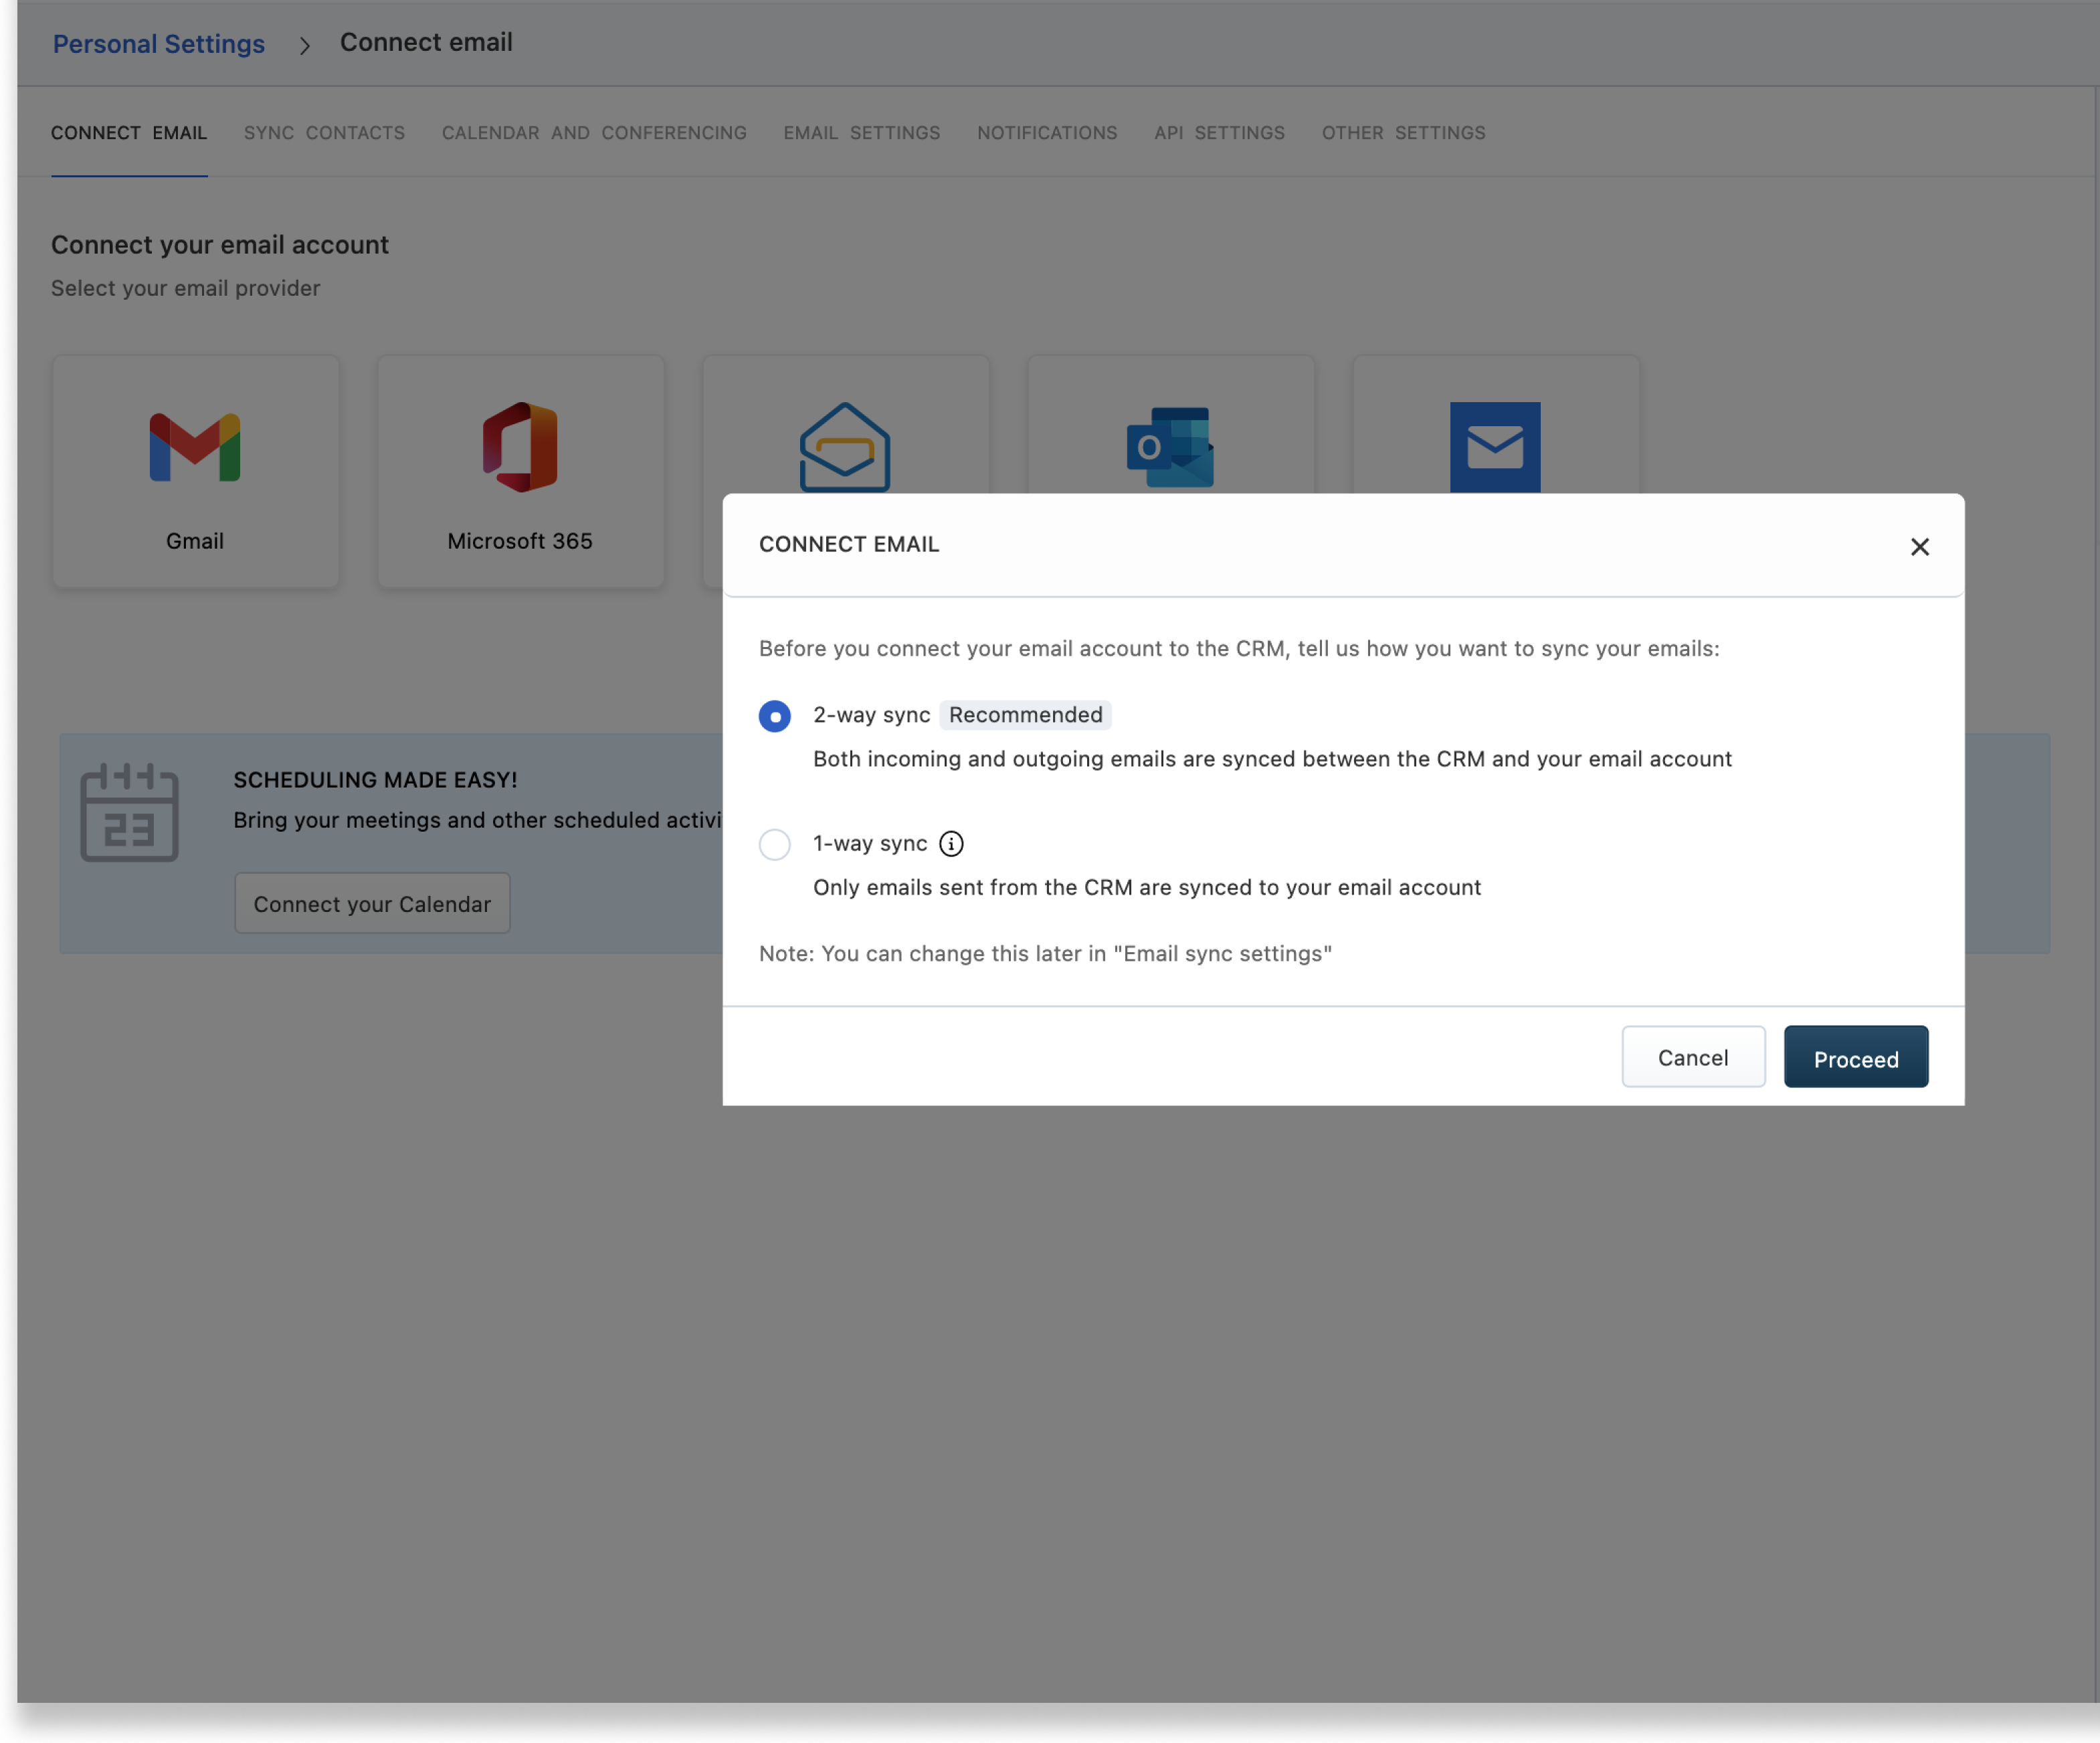
Task: Click Connect your Calendar button
Action: 372,904
